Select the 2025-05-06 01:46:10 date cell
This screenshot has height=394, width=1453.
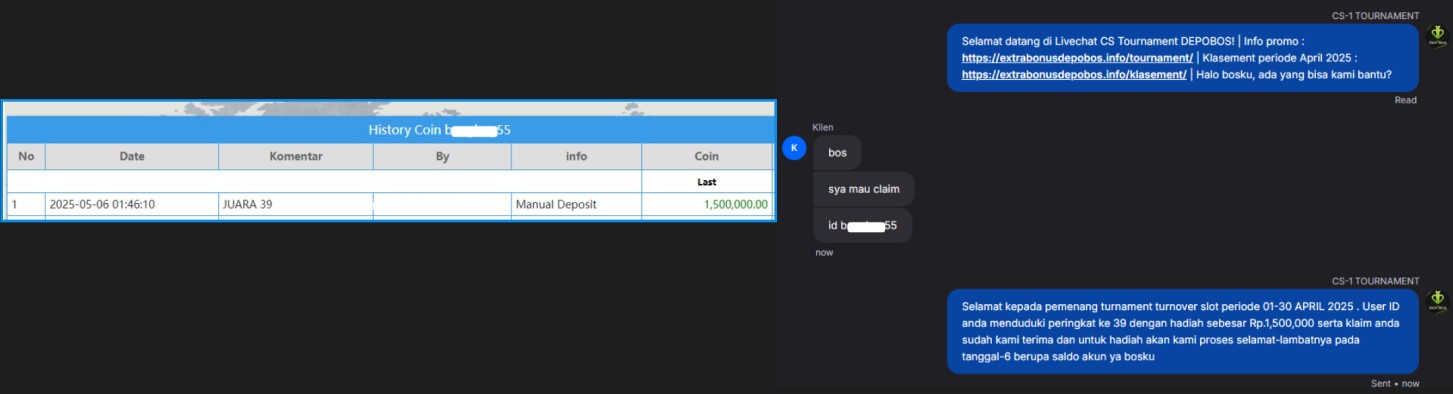click(x=132, y=204)
